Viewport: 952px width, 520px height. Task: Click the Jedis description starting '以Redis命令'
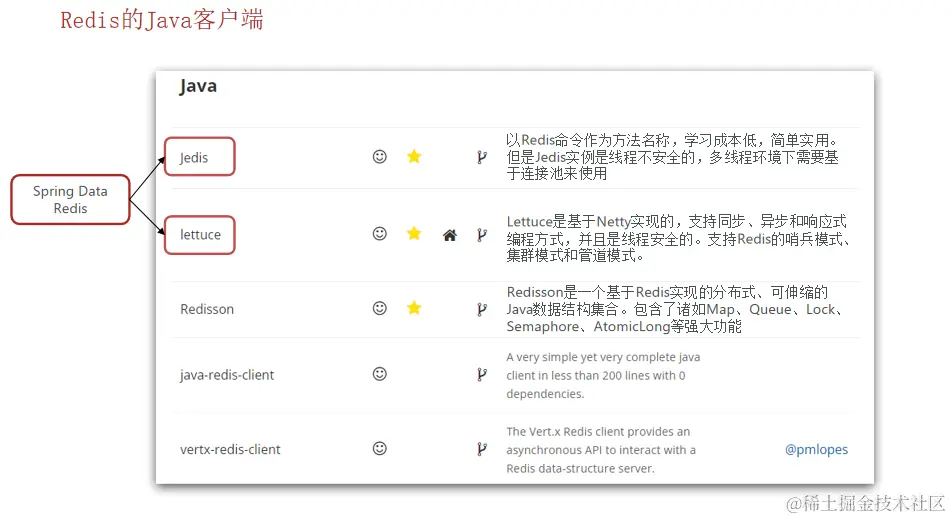[x=673, y=157]
